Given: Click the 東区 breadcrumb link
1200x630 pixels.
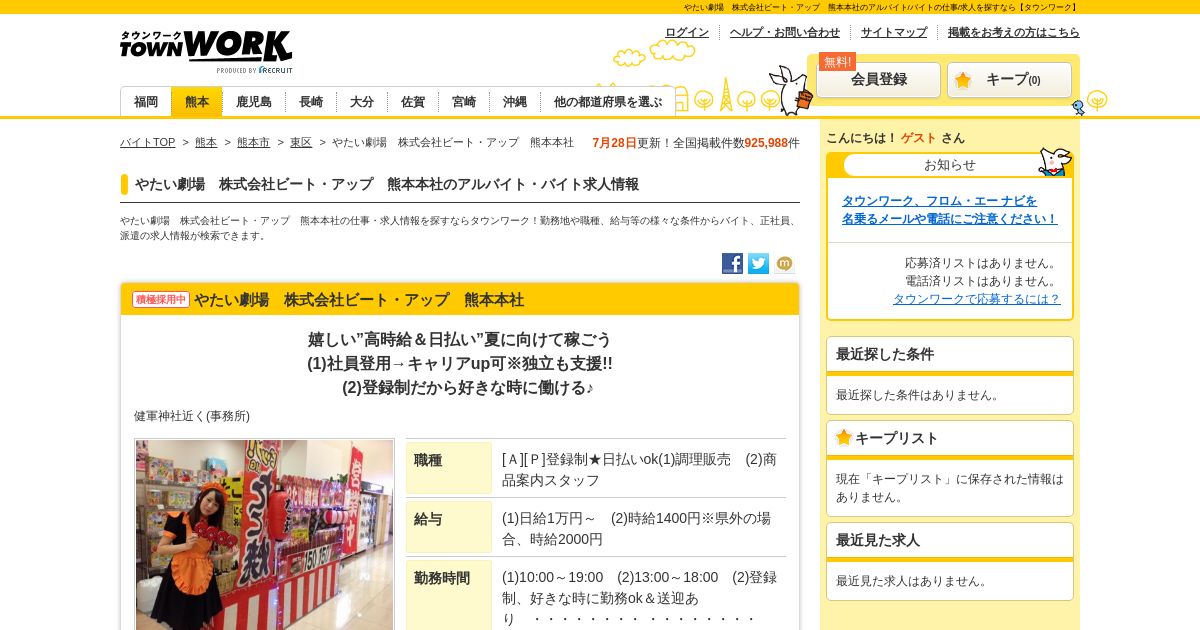Looking at the screenshot, I should pos(301,143).
